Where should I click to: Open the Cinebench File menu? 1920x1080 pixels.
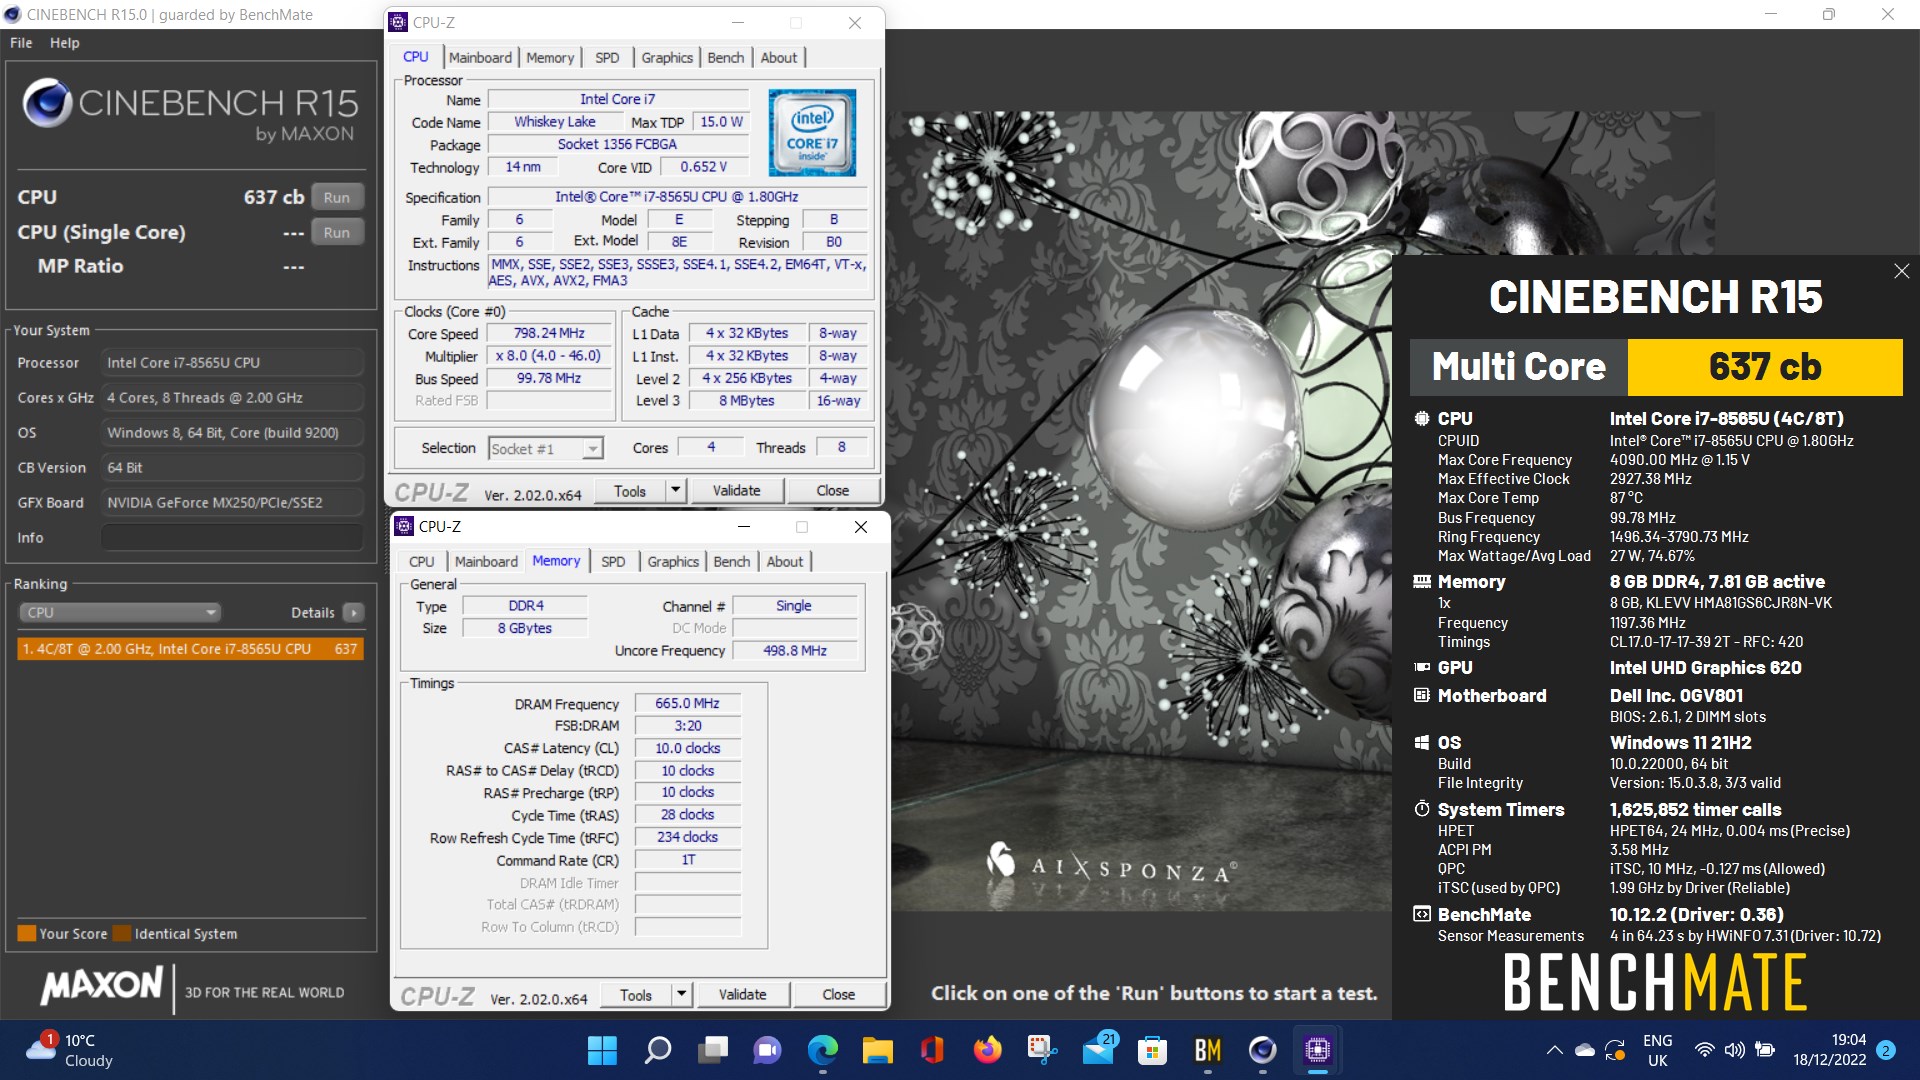(21, 43)
